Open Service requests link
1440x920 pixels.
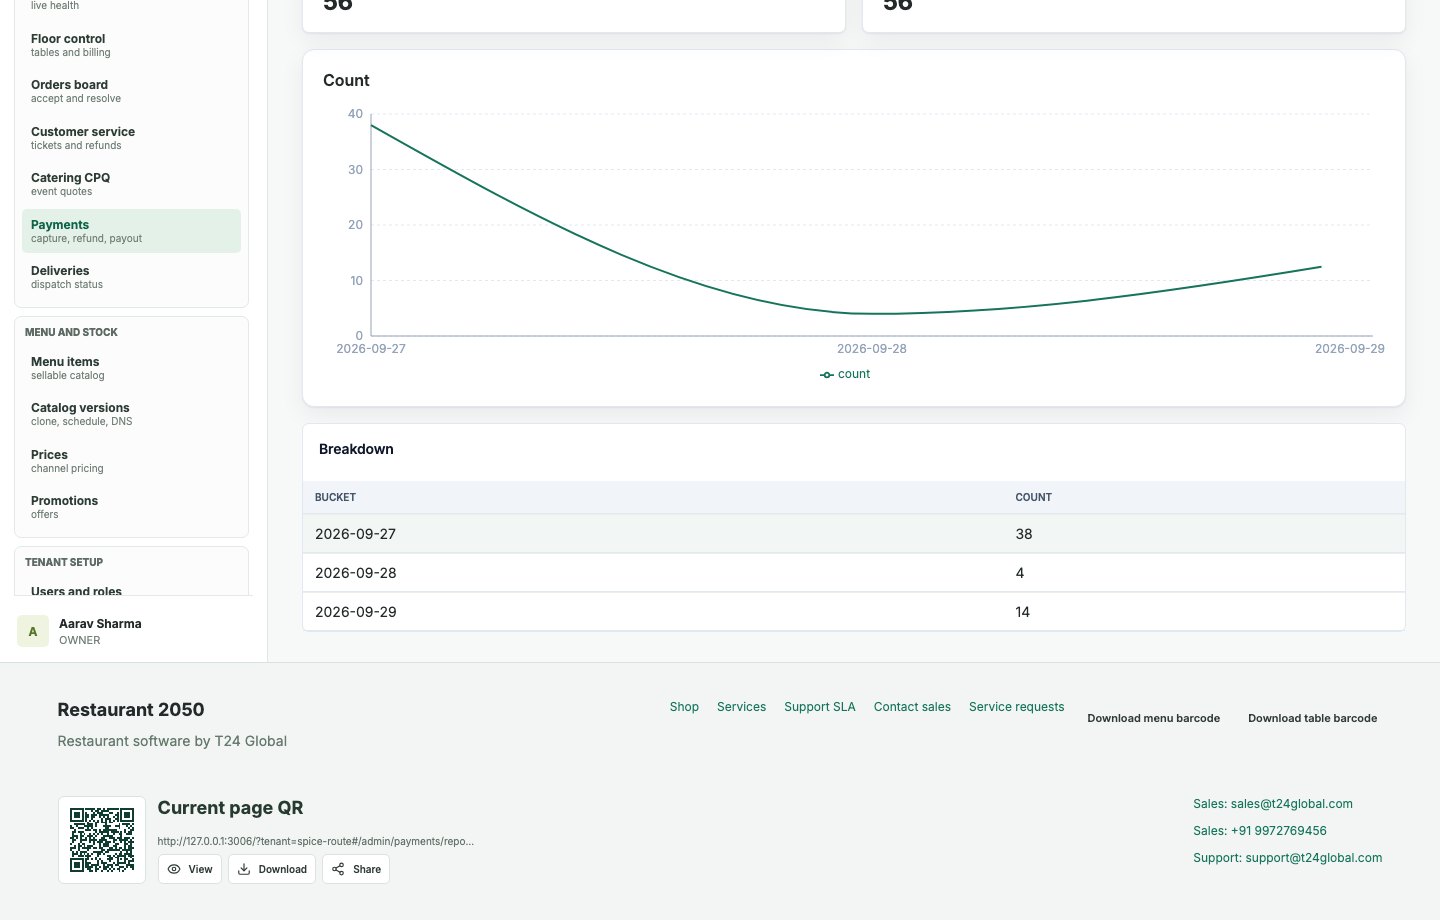click(1016, 707)
